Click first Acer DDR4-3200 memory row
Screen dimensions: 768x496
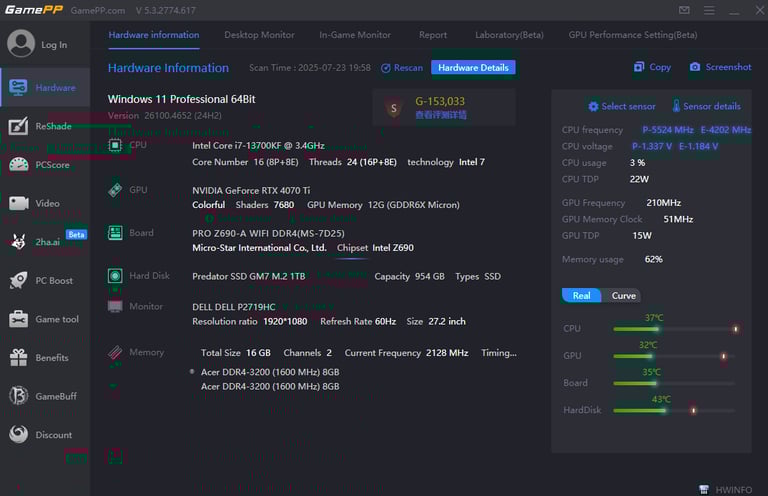coord(270,372)
